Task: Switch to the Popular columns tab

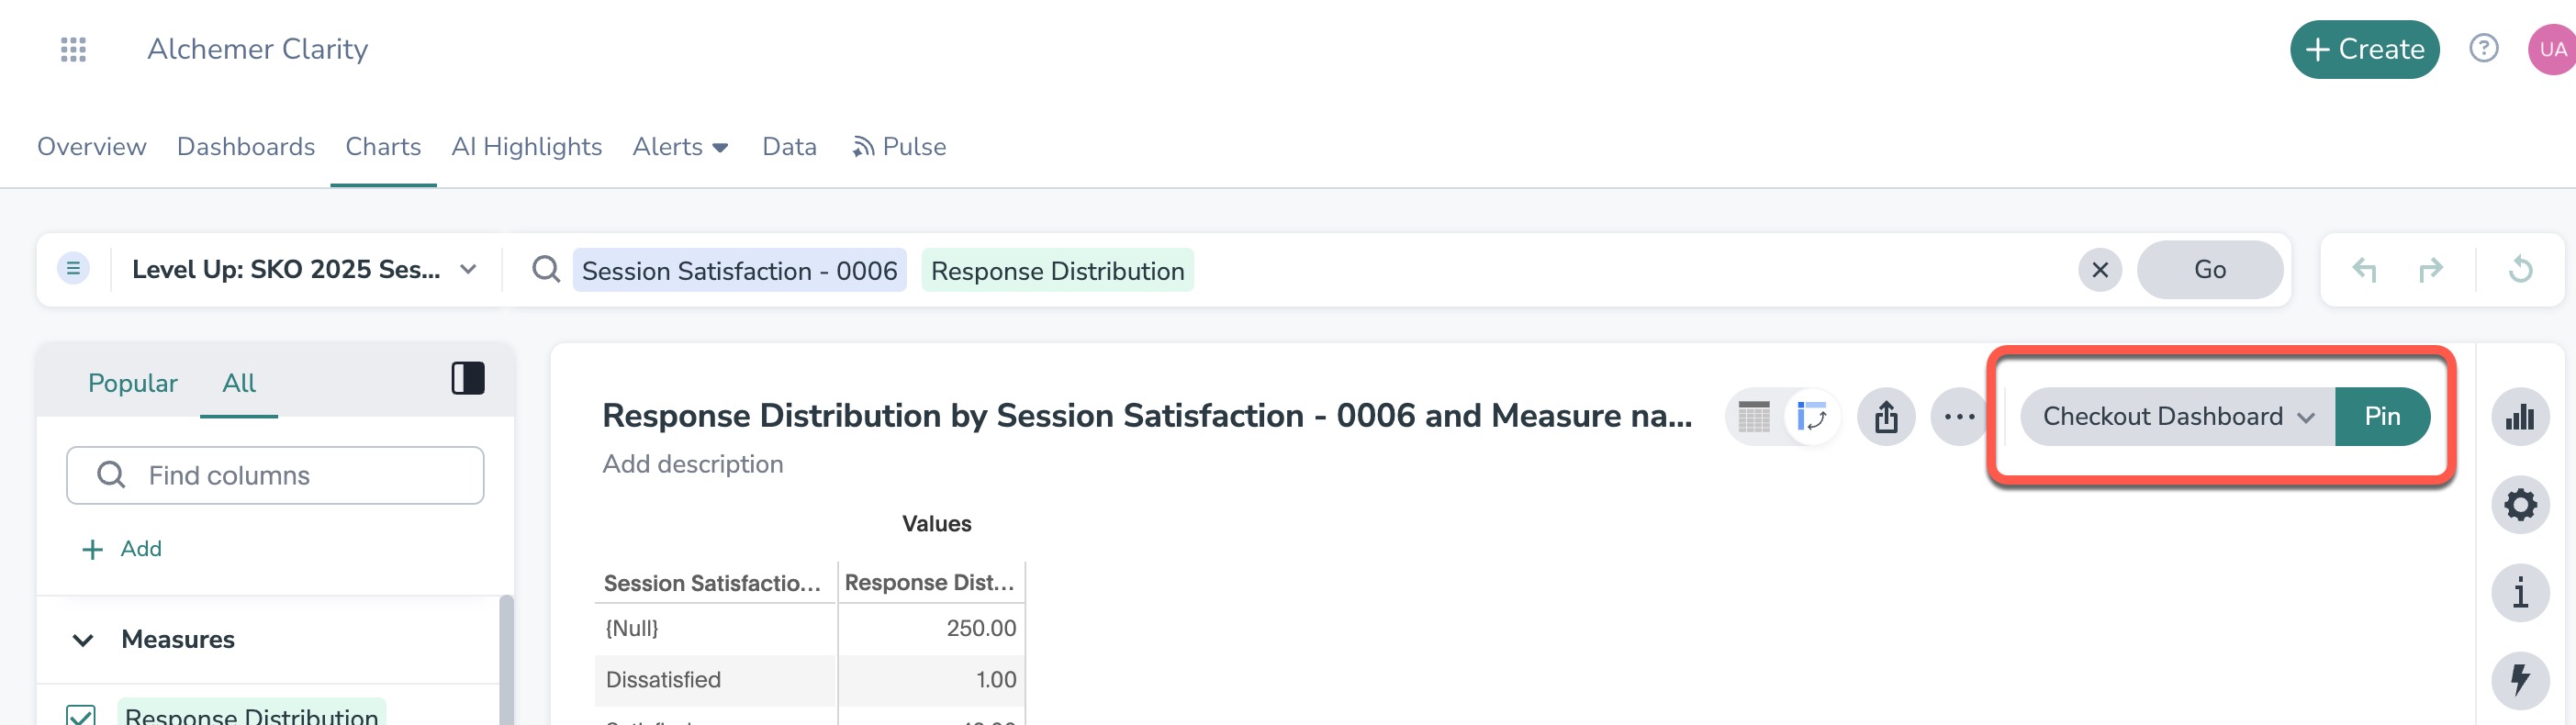Action: (x=132, y=383)
